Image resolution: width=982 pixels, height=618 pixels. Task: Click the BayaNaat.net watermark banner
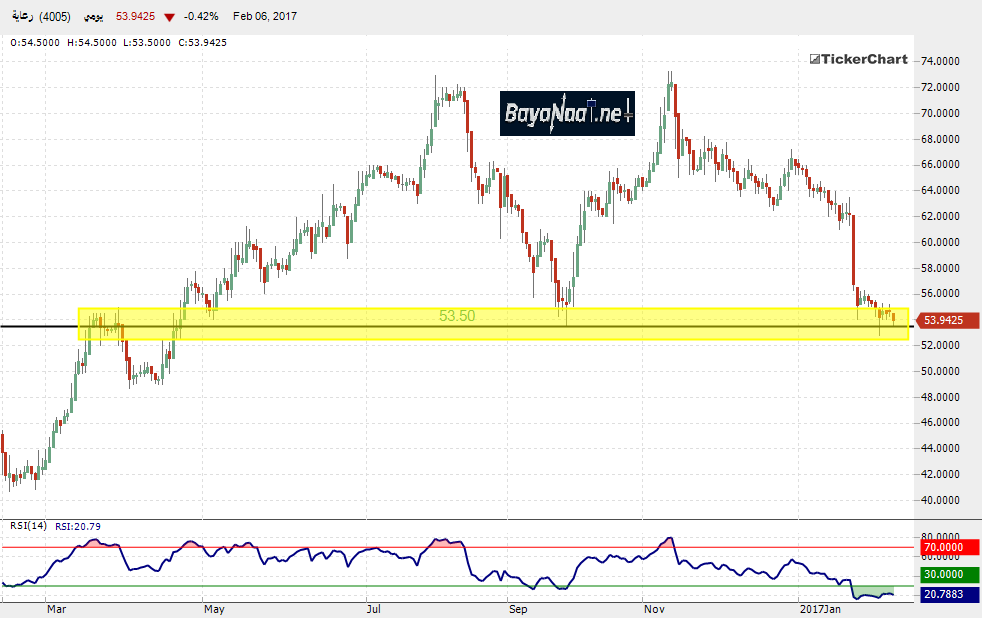tap(567, 114)
